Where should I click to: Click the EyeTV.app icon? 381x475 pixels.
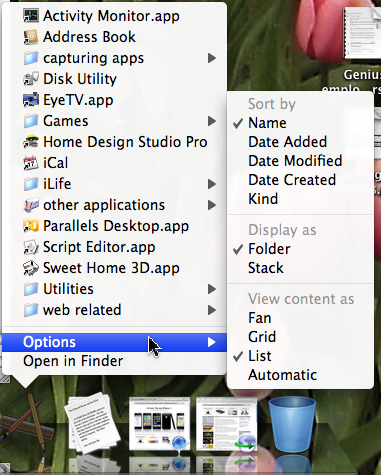(31, 100)
